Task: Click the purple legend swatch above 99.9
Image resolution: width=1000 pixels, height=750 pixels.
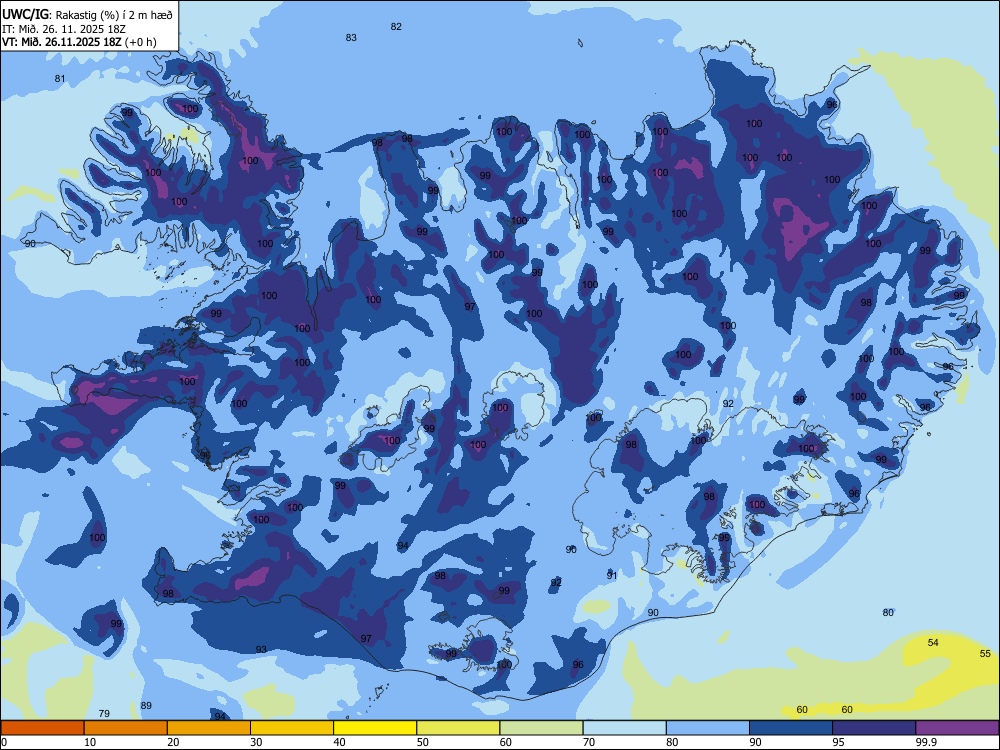Action: coord(957,728)
